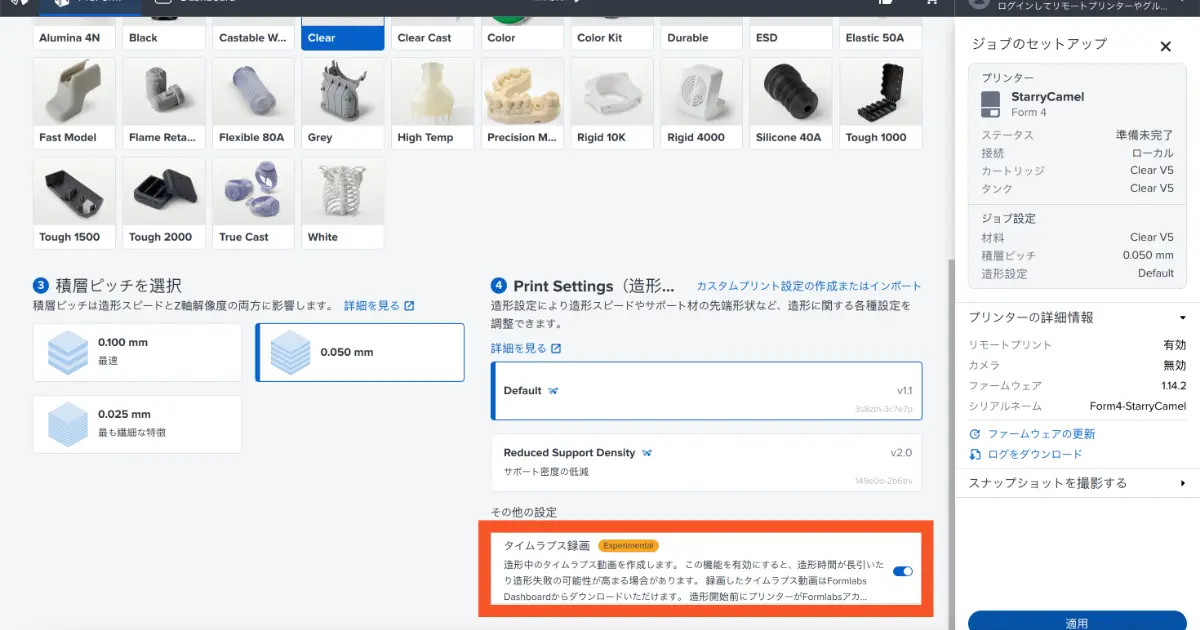This screenshot has width=1200, height=630.
Task: Click the Form4-StarryCamel serial name value
Action: pos(1138,406)
